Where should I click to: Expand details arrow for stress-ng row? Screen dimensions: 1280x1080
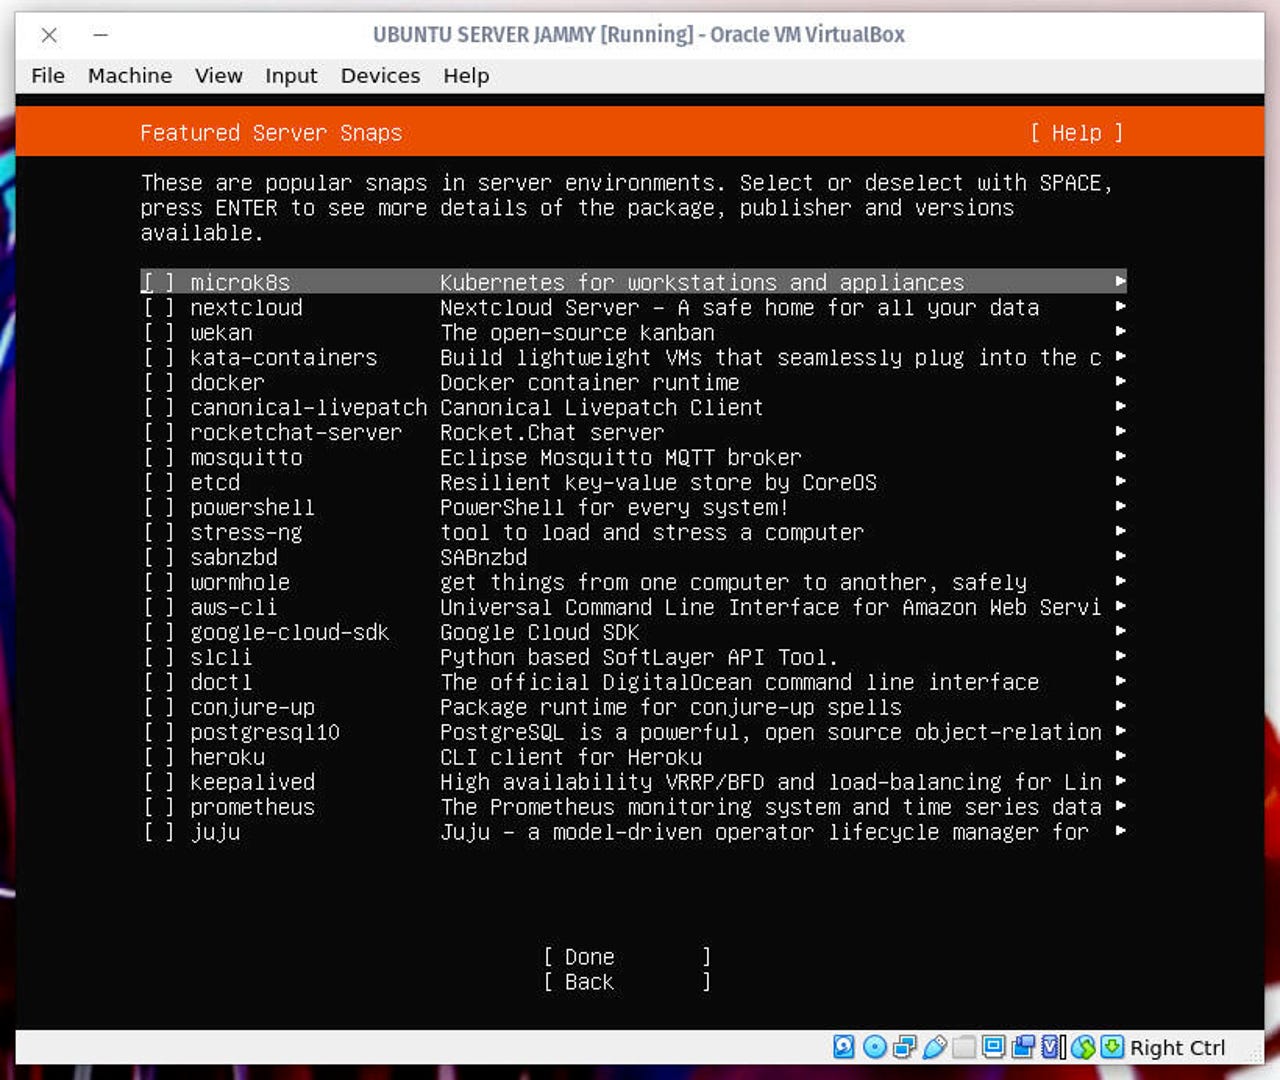tap(1120, 531)
